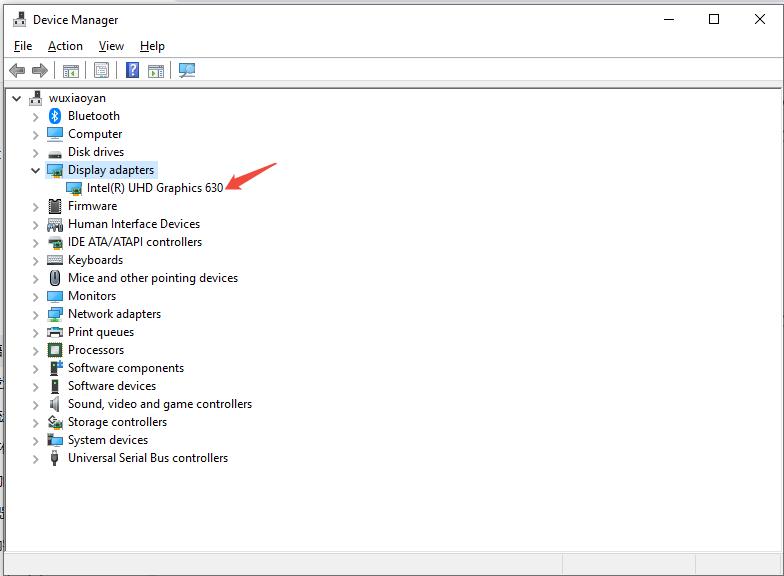Screen dimensions: 784x576
Task: Open the File menu
Action: click(23, 46)
